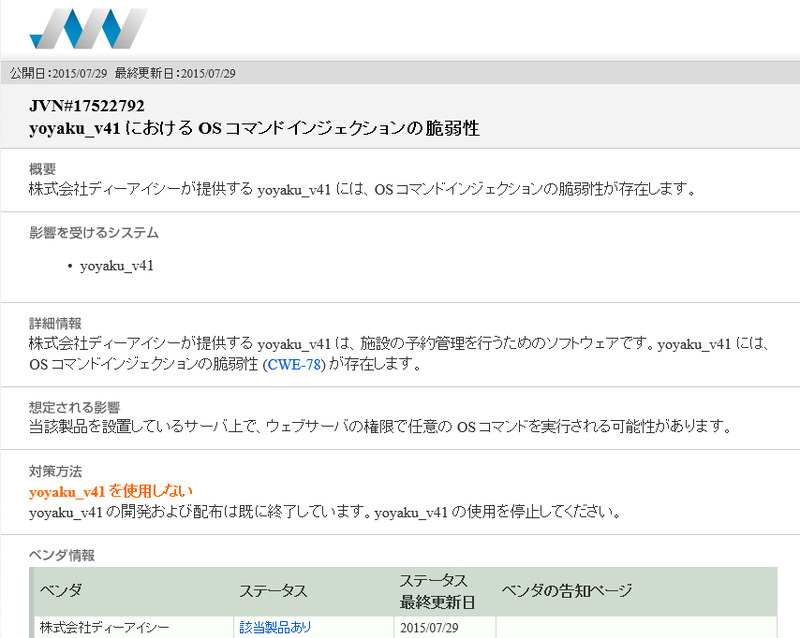
Task: Click 株式会社ディーアイシー vendor table cell
Action: (105, 627)
